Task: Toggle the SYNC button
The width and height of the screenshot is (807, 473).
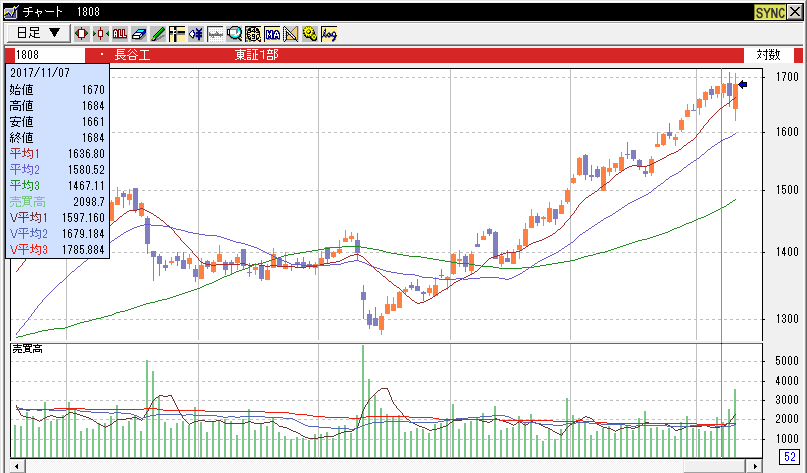Action: [x=771, y=11]
